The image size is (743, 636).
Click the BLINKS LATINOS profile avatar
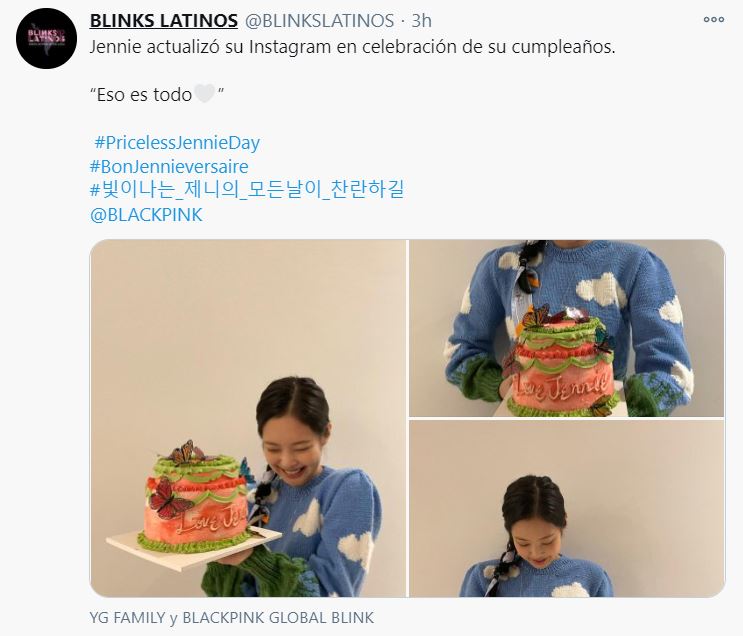[x=46, y=38]
